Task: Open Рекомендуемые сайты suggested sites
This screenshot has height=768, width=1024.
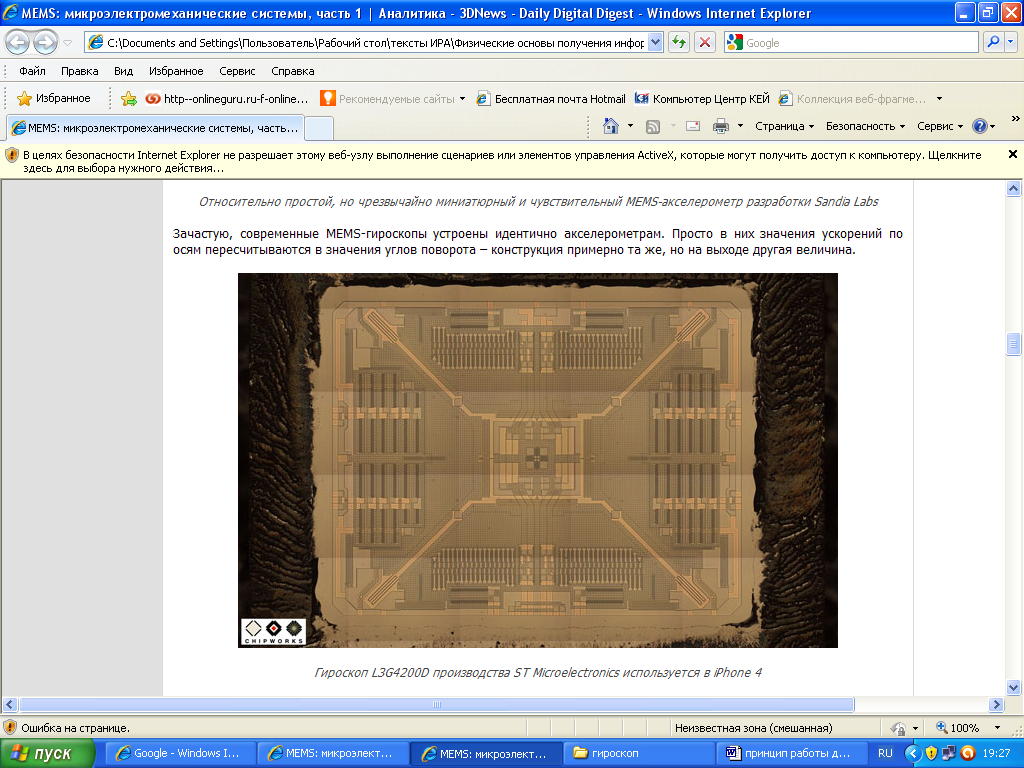Action: pos(388,99)
